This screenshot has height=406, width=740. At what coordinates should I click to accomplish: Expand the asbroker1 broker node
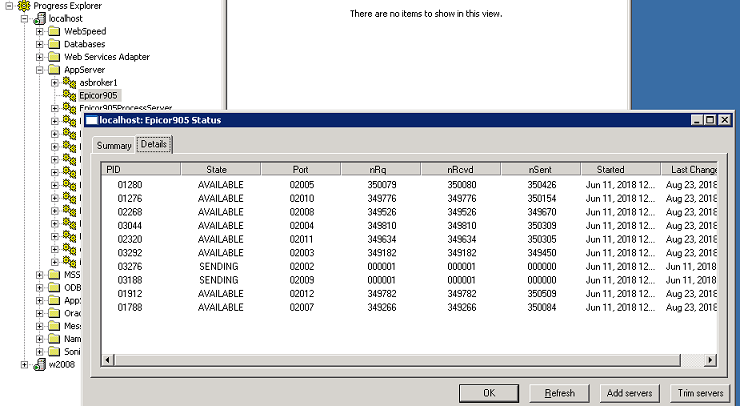click(55, 83)
